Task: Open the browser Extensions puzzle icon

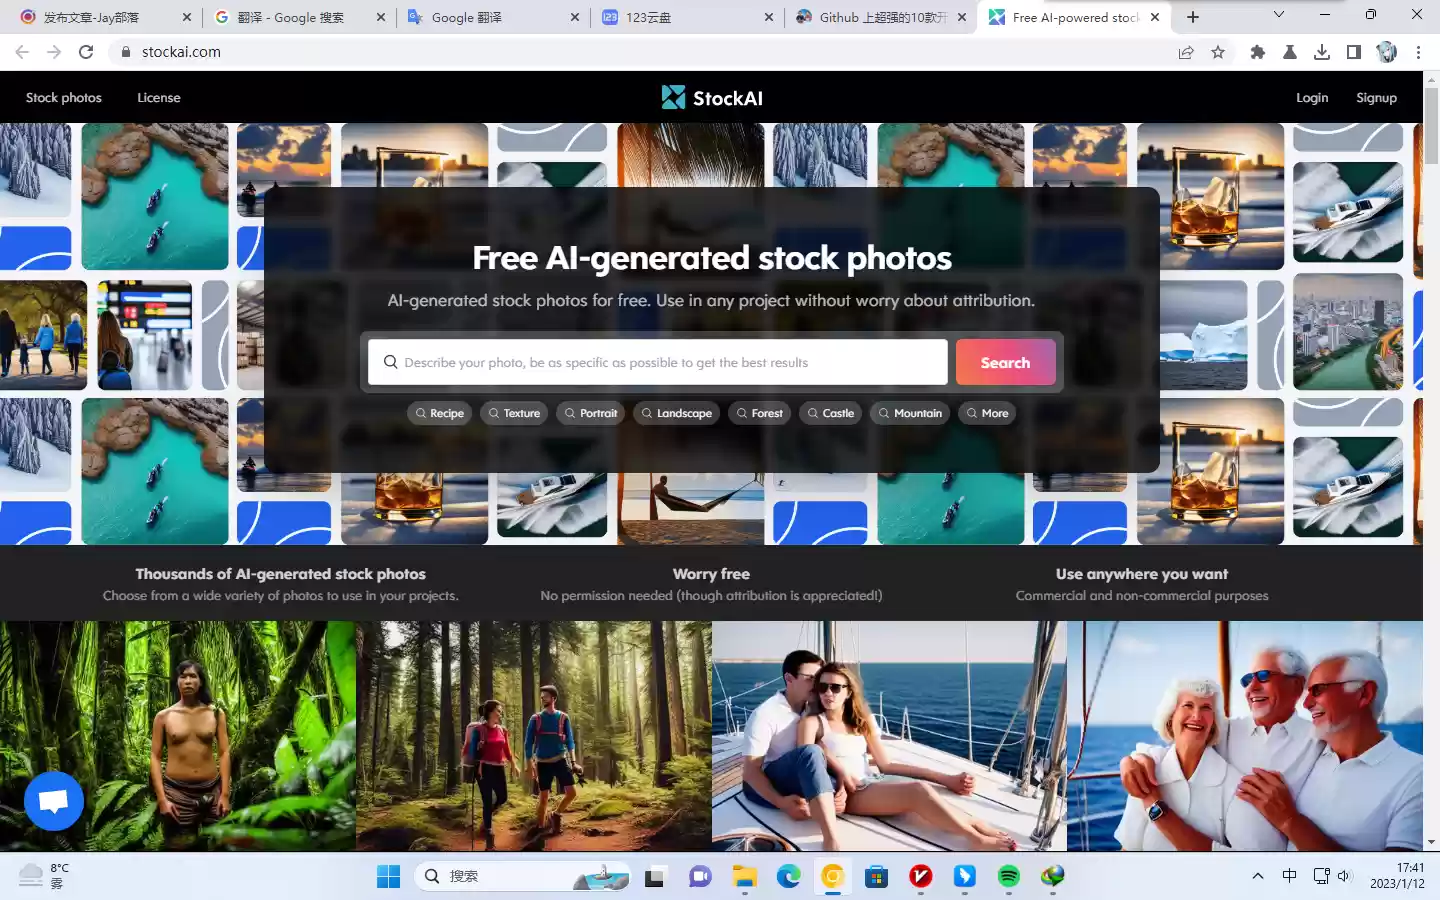Action: (1258, 52)
